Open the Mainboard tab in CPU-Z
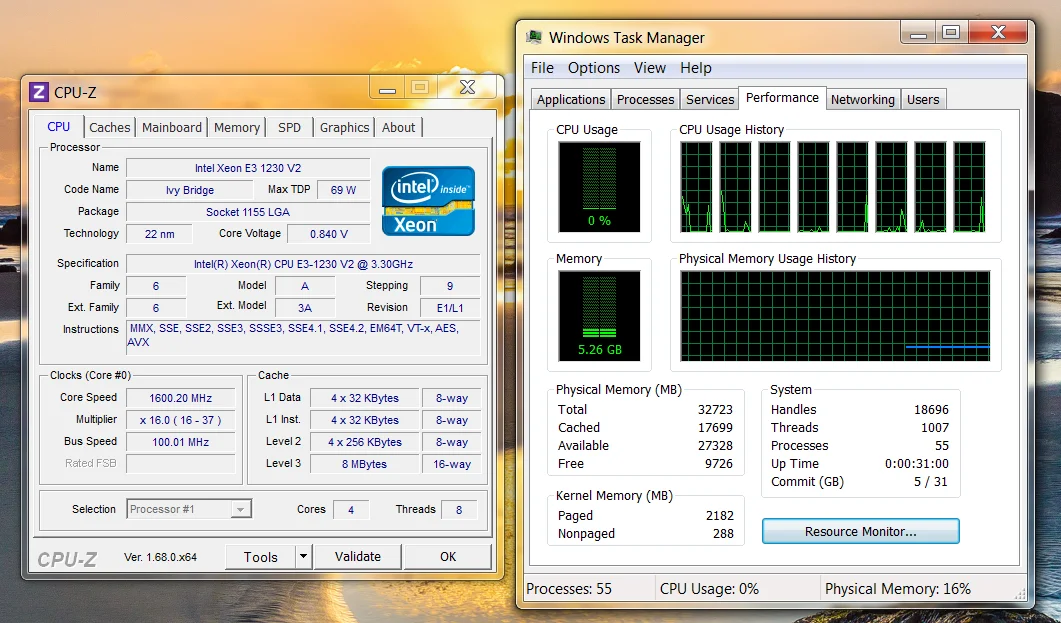 (x=172, y=127)
